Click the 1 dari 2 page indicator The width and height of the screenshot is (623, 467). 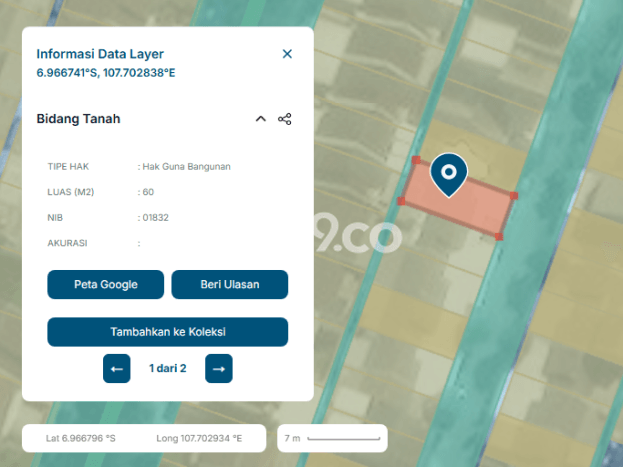click(x=168, y=368)
